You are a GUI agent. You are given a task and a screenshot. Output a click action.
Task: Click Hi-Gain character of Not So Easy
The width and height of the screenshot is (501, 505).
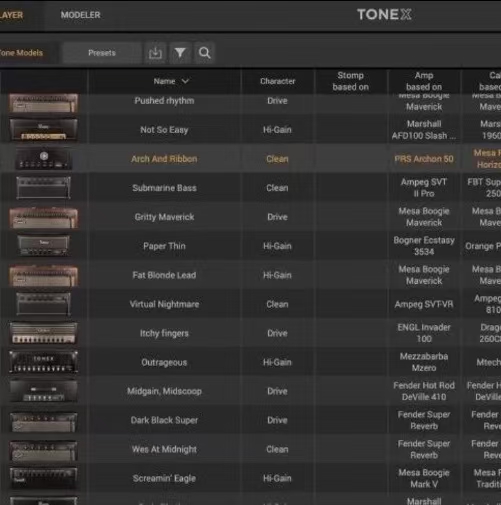coord(277,130)
